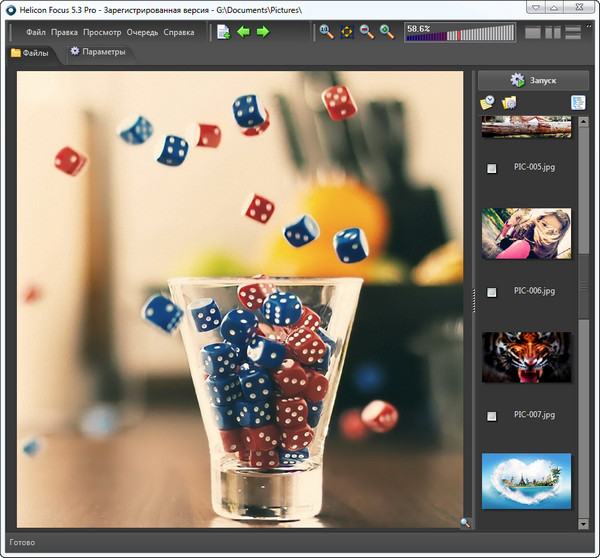
Task: Enable the PIC-007.jpg checkbox
Action: (491, 416)
